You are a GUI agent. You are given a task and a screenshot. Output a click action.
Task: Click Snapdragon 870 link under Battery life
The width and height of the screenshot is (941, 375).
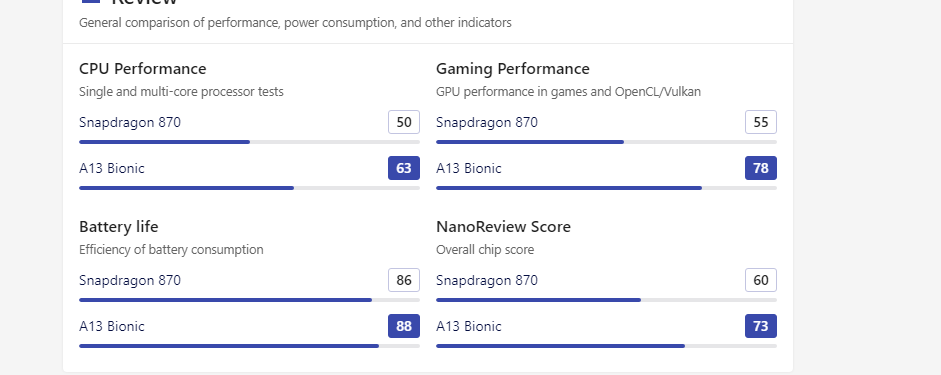(x=130, y=280)
